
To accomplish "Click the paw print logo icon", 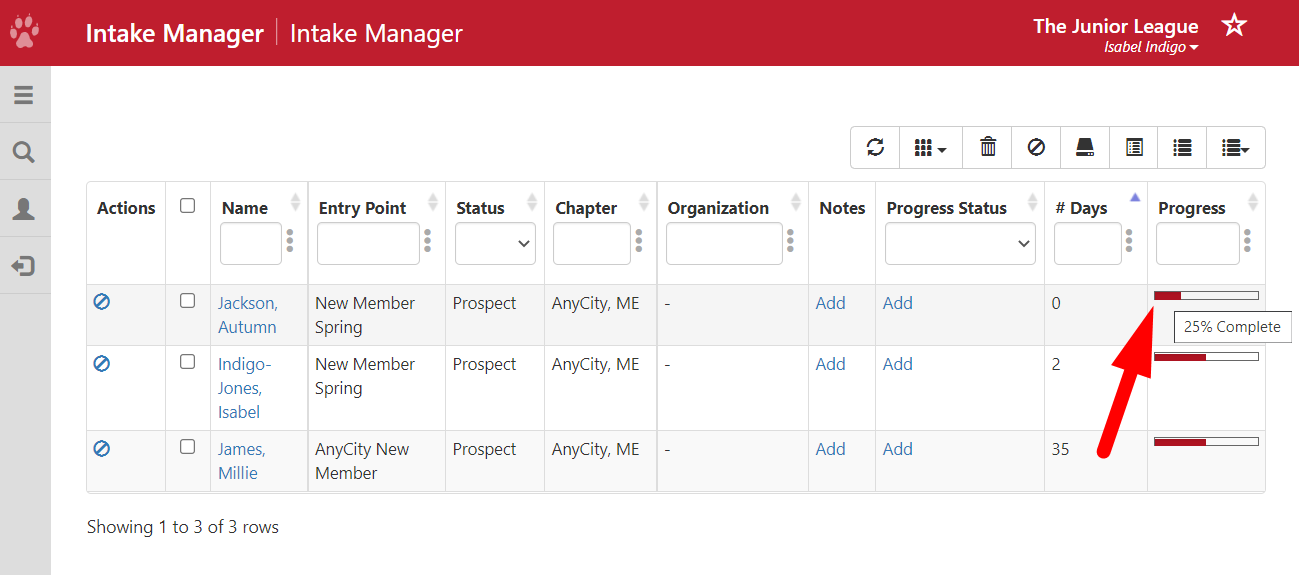I will 25,33.
